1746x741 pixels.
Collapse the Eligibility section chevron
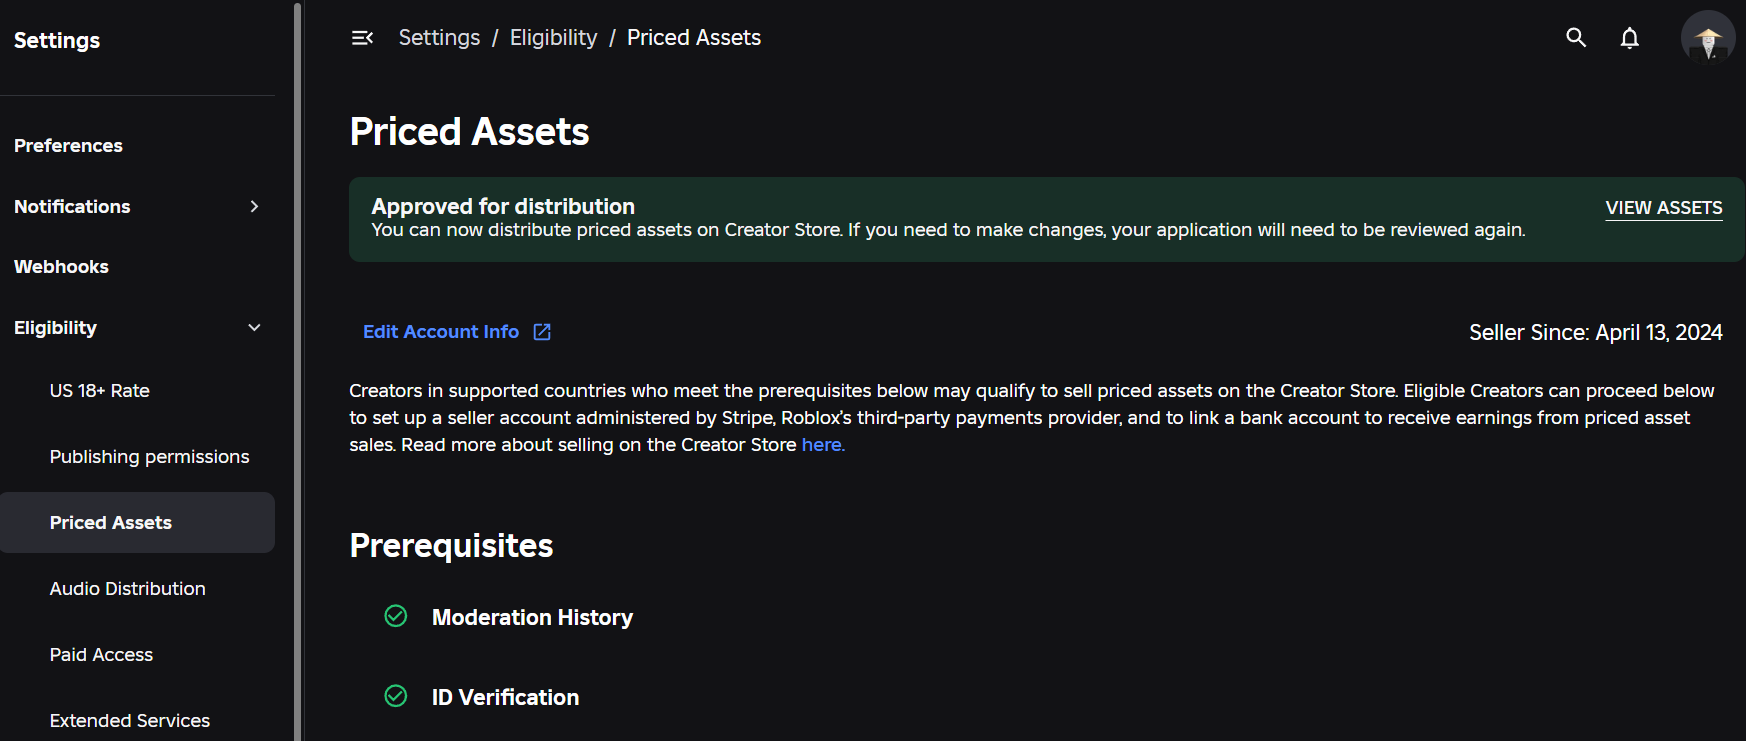(x=254, y=327)
